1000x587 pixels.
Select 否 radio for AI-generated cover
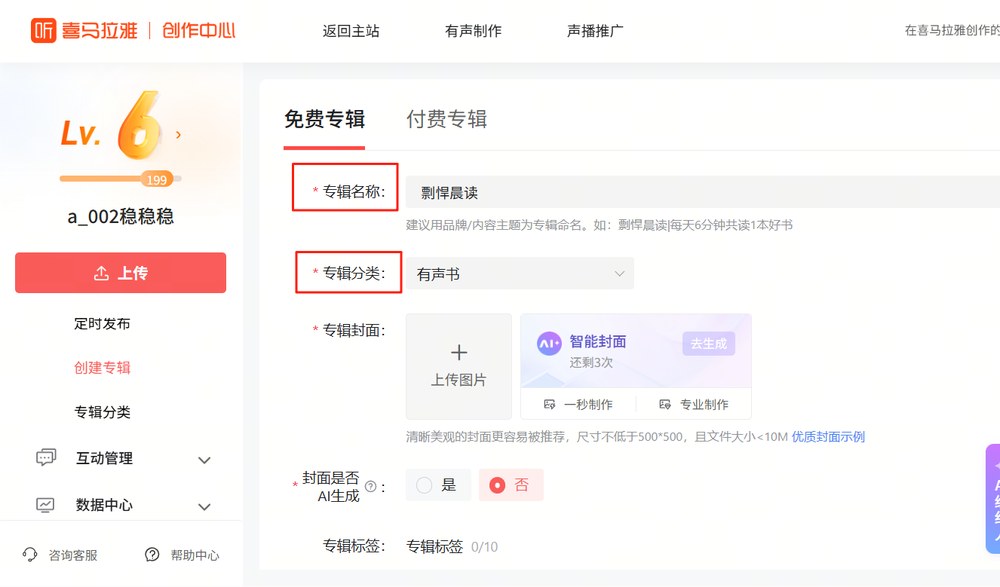pos(497,485)
